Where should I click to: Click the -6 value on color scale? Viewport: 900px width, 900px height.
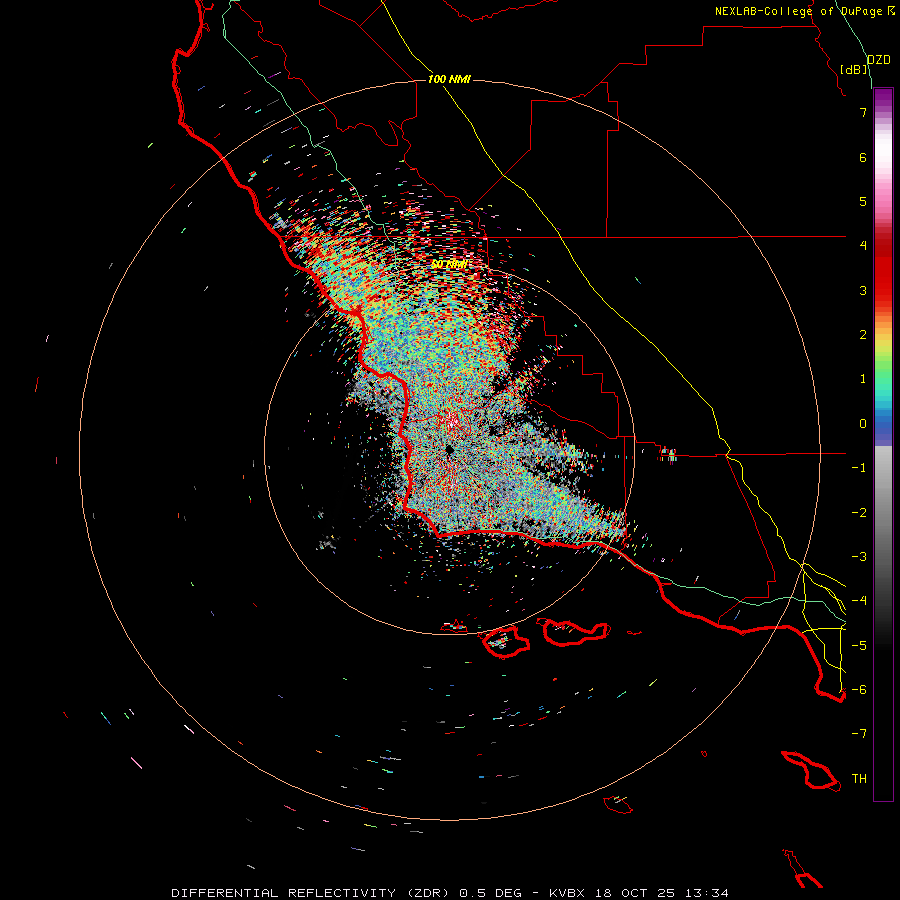click(x=859, y=690)
